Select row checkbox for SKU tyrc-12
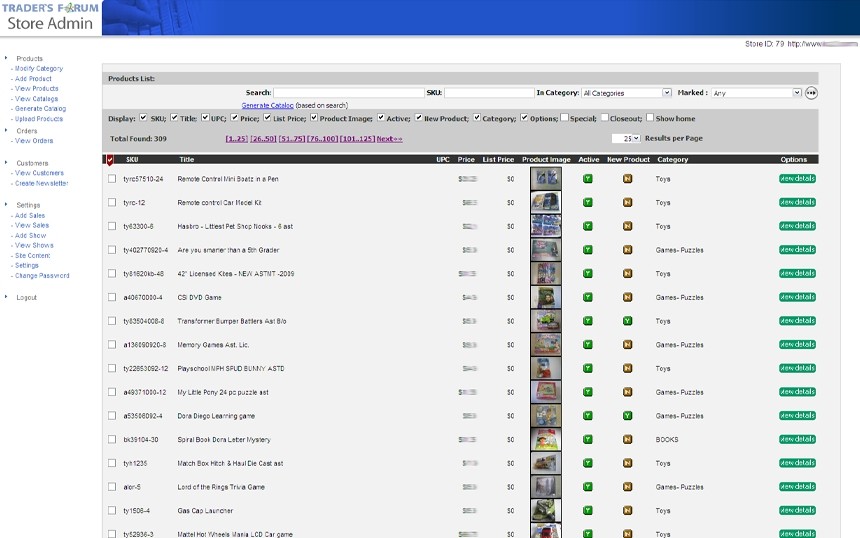This screenshot has width=860, height=538. (112, 202)
